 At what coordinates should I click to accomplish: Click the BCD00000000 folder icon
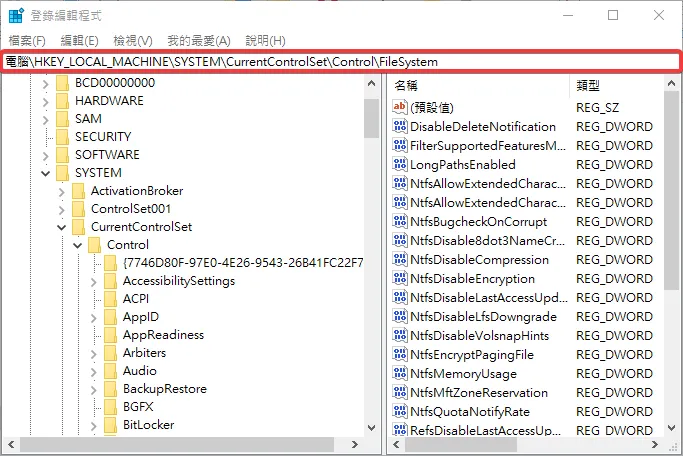coord(63,83)
